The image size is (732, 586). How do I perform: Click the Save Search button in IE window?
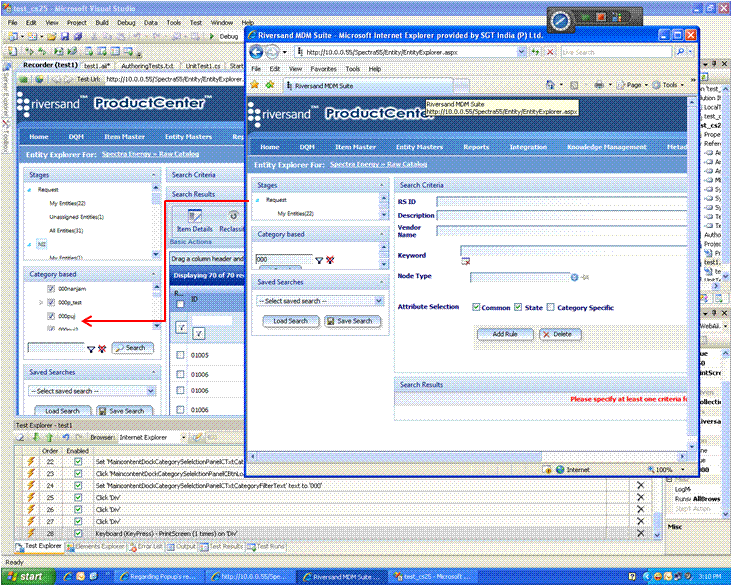coord(352,321)
